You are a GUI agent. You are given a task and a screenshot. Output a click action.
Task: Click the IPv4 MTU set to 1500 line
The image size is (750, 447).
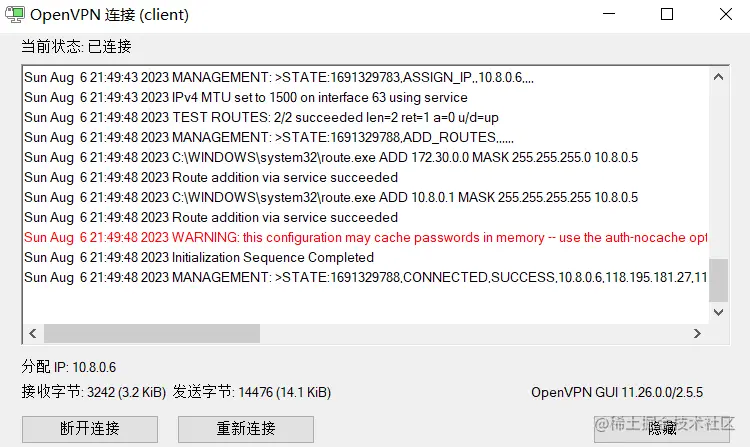[246, 98]
